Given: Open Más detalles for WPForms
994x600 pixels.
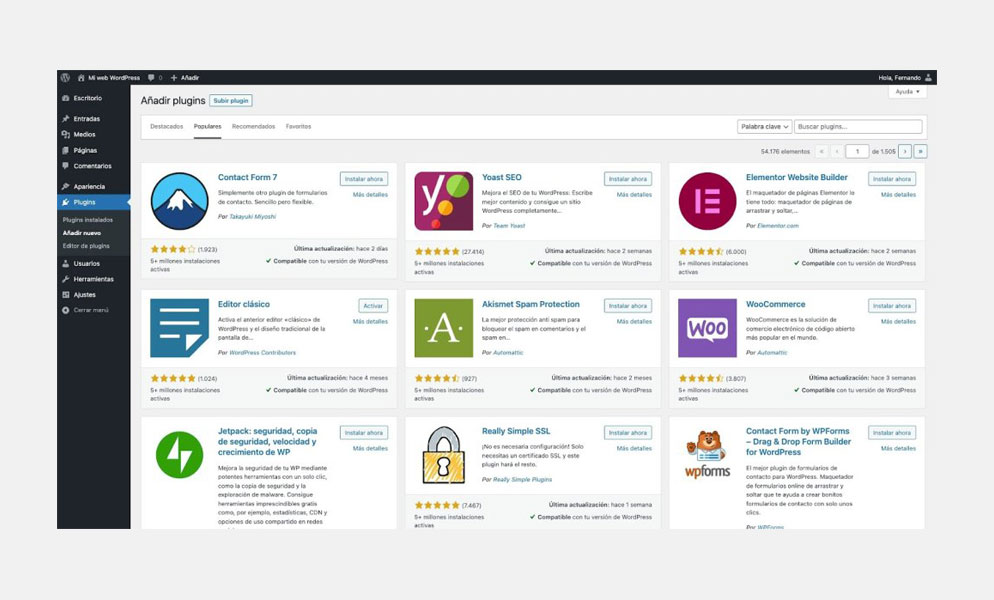Looking at the screenshot, I should [x=898, y=448].
